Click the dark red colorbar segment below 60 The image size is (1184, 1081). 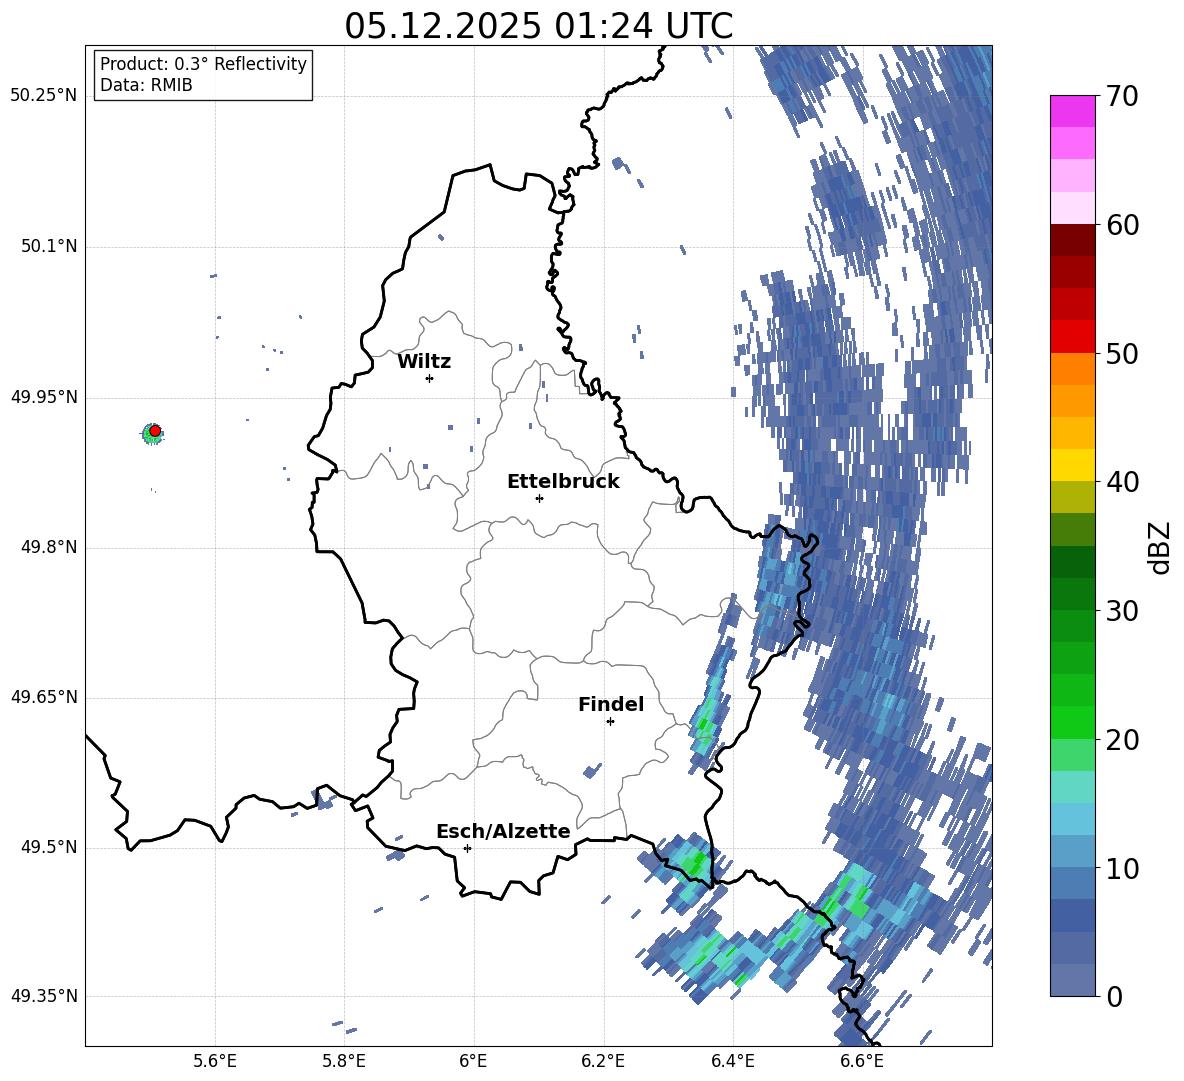1072,241
